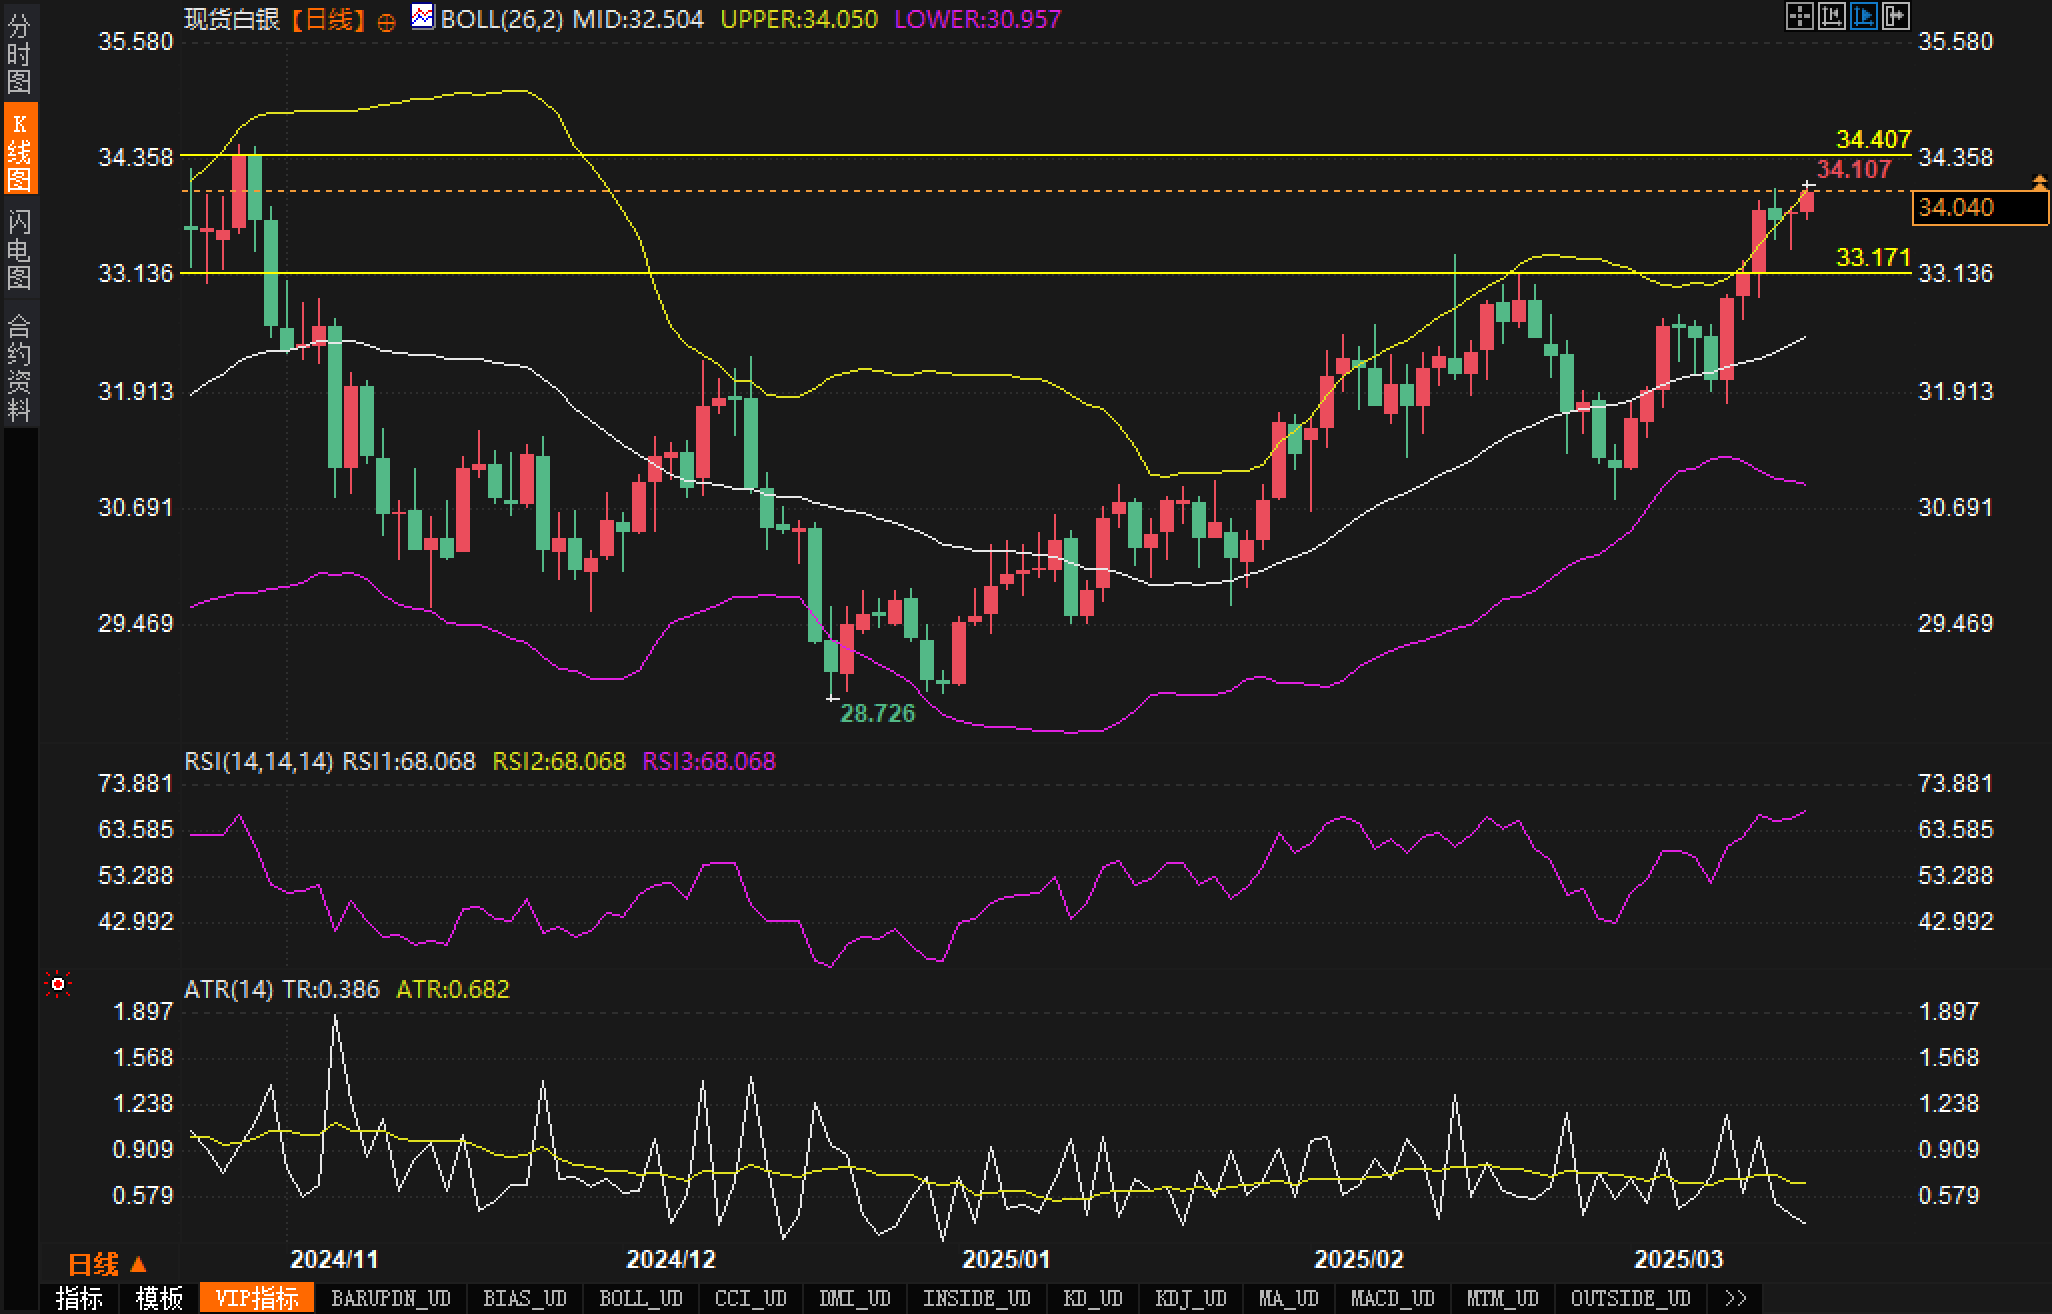2052x1314 pixels.
Task: Click the axis measurement tool icon
Action: (x=1831, y=17)
